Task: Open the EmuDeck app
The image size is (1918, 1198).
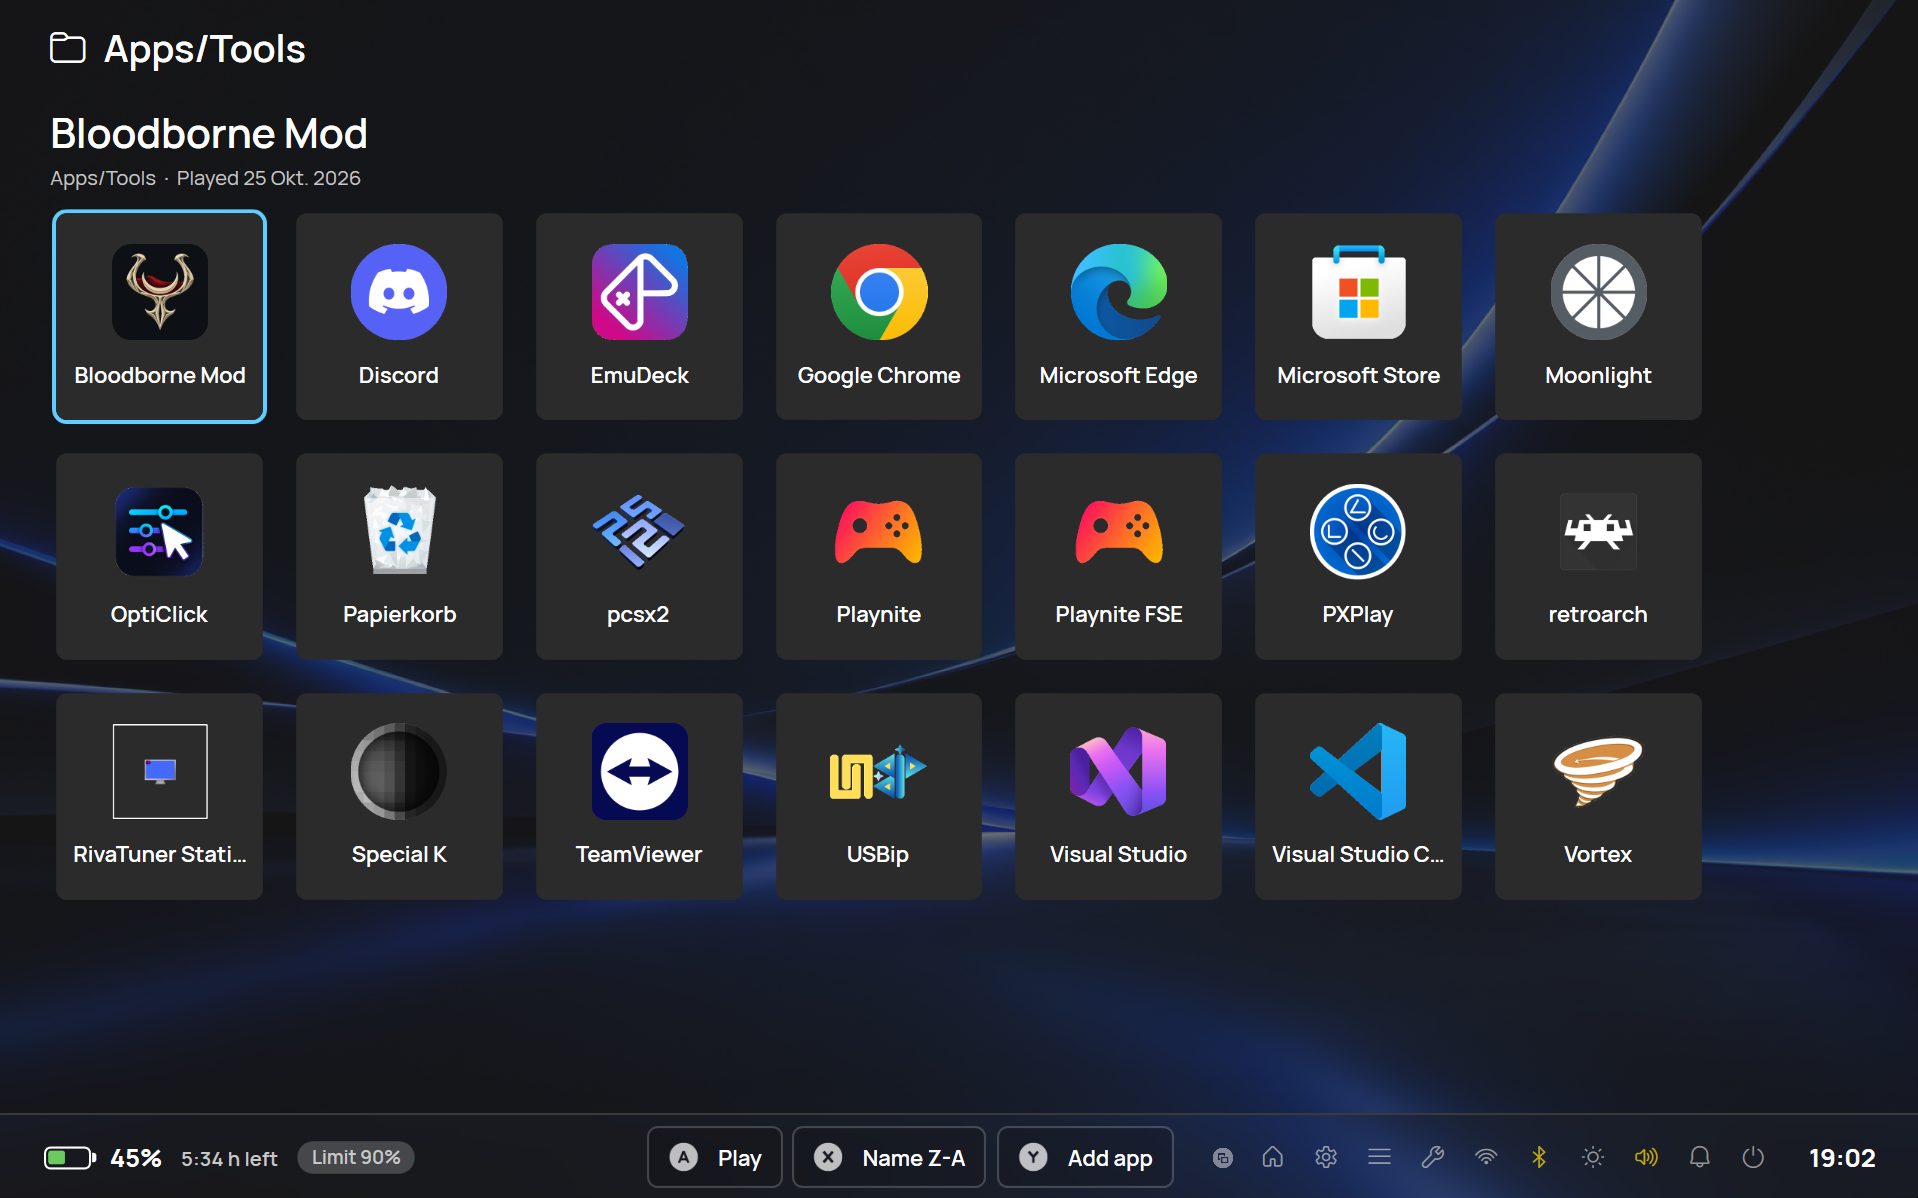Action: pyautogui.click(x=639, y=316)
